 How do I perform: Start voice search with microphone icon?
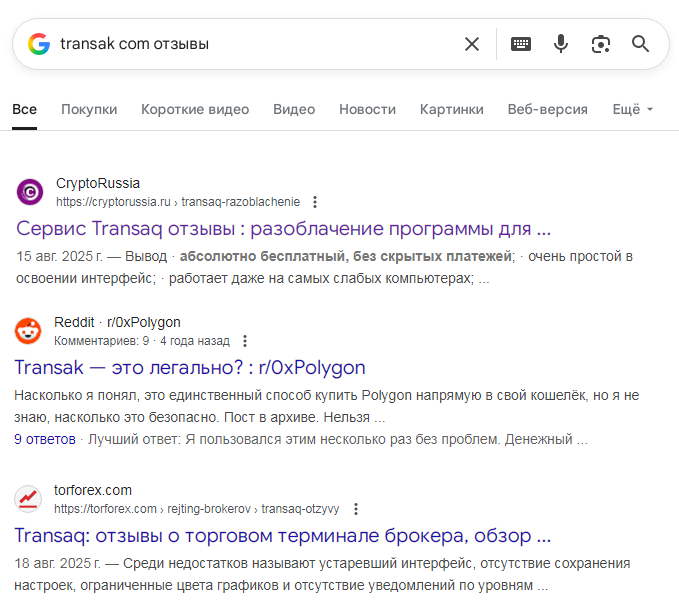click(561, 44)
